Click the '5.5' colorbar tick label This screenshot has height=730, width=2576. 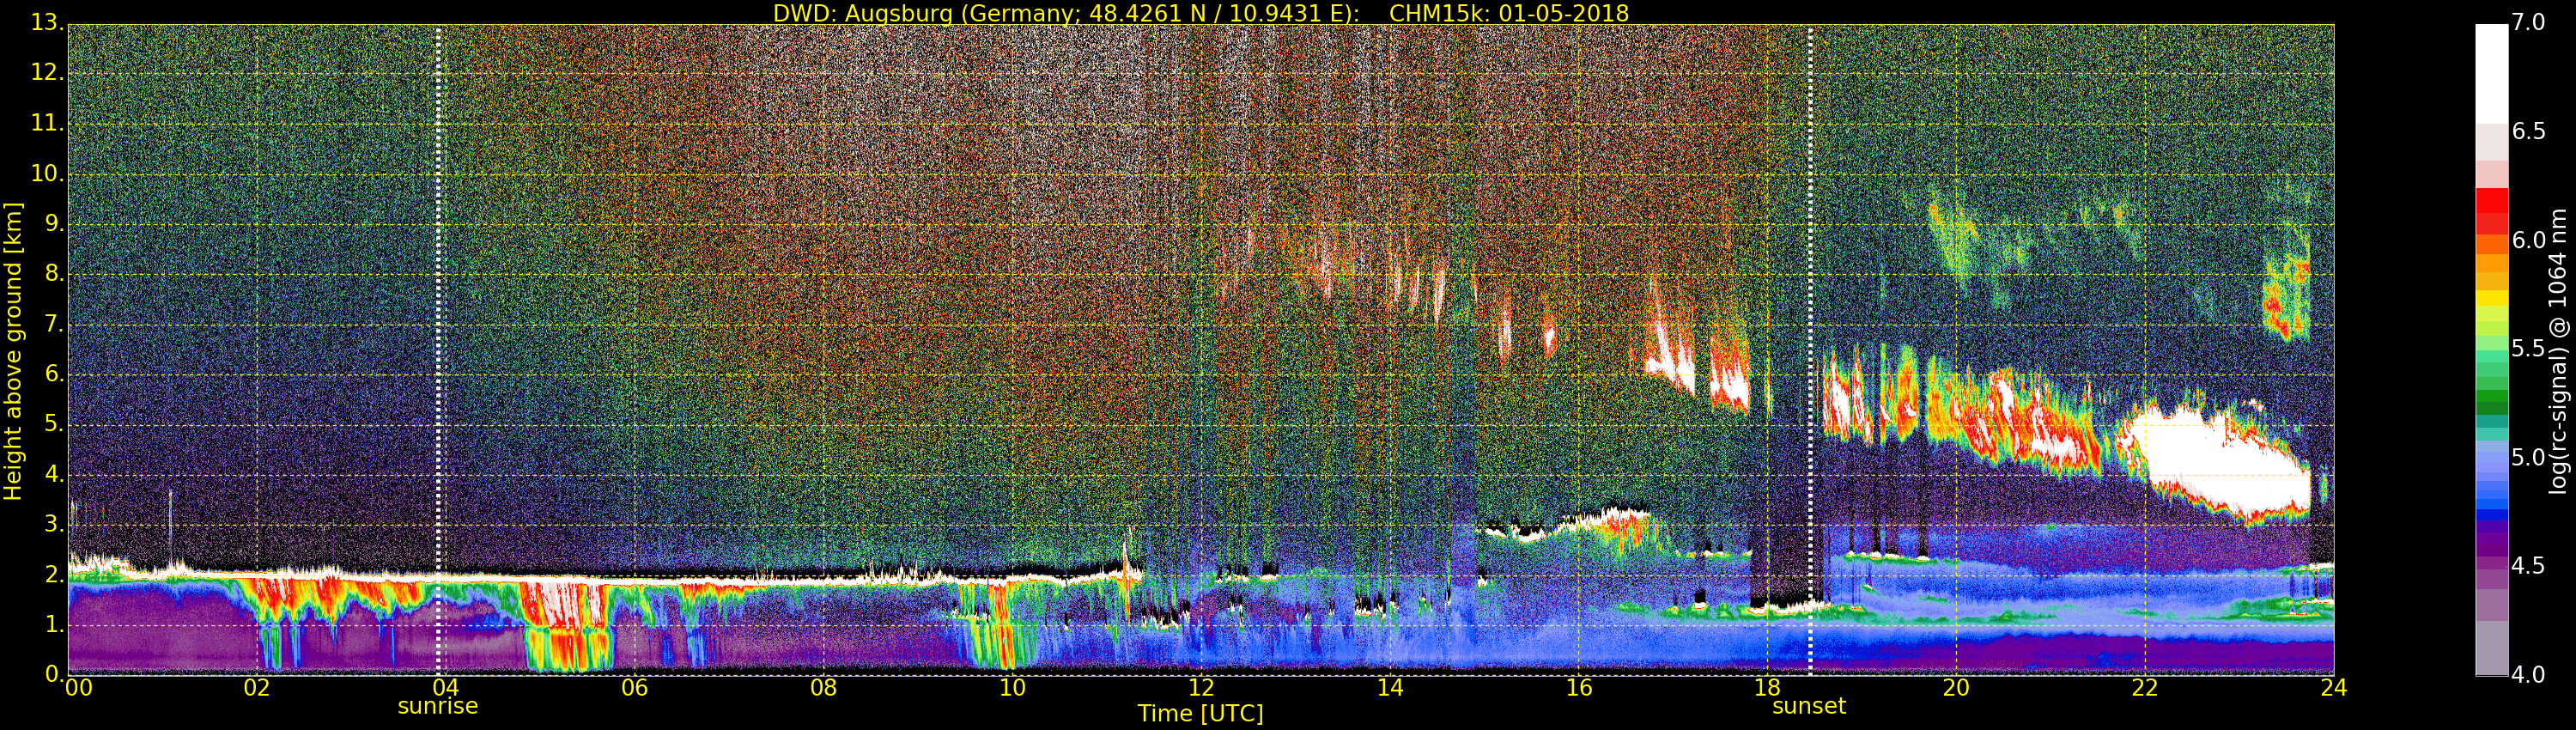click(x=2529, y=349)
